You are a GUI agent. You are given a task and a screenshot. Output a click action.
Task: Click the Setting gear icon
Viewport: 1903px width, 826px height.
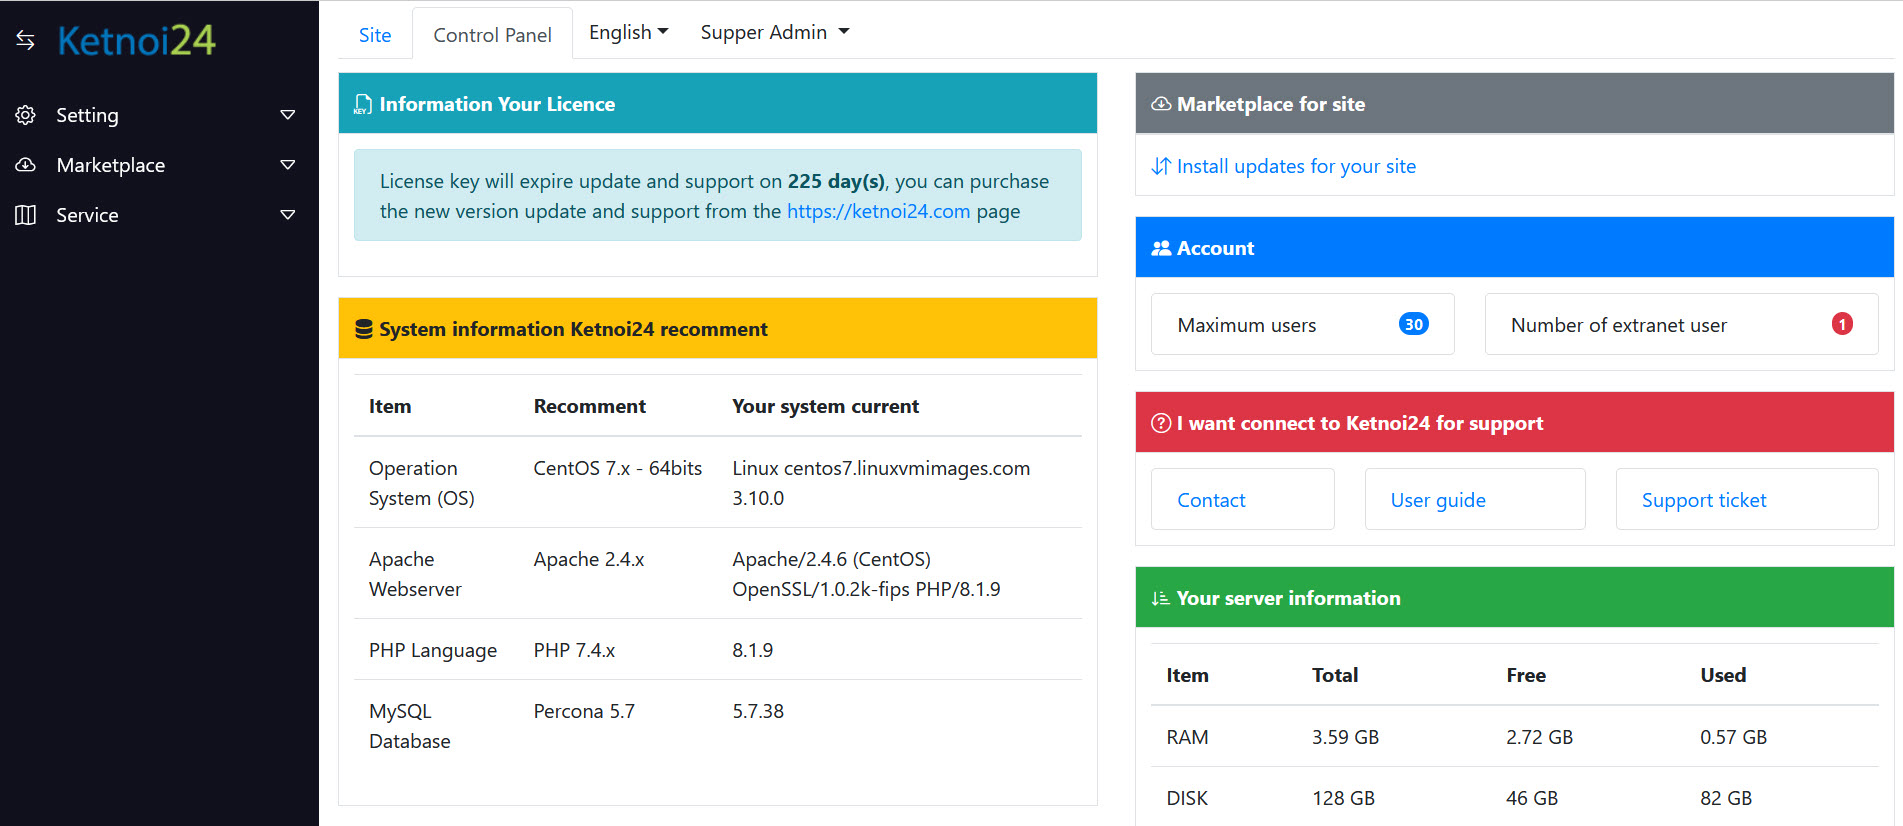point(26,115)
